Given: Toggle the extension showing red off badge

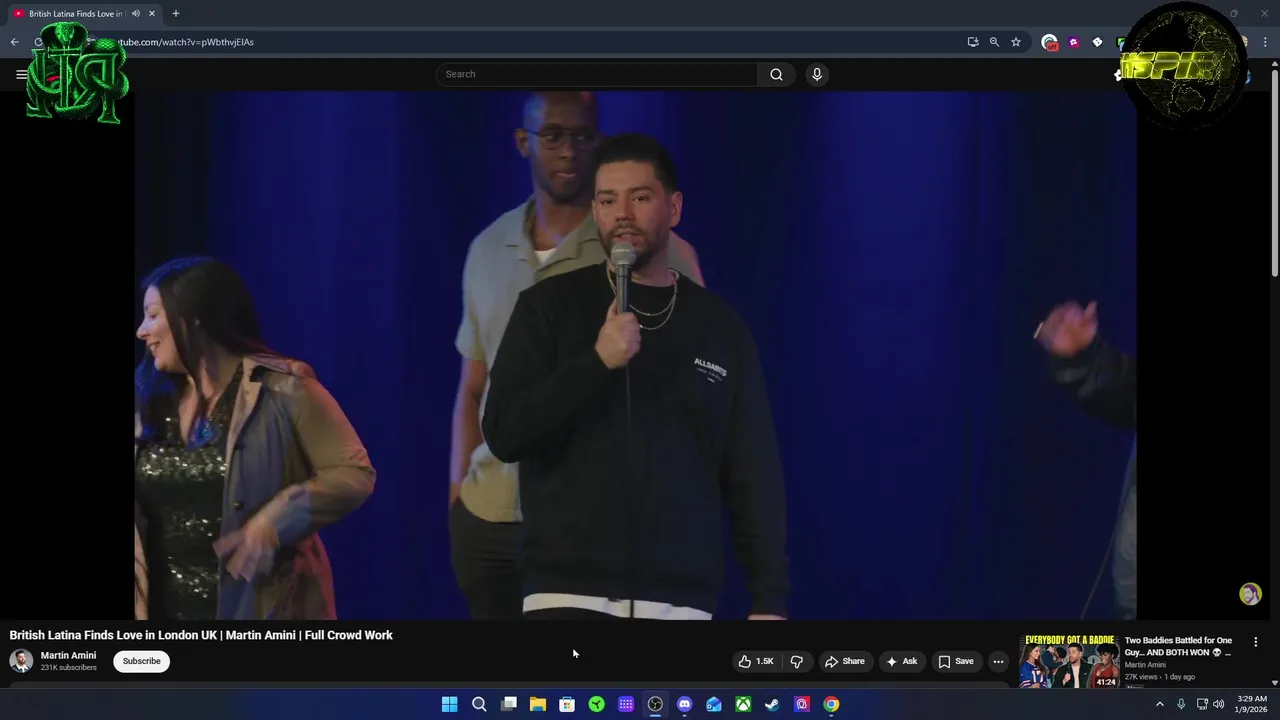Looking at the screenshot, I should (x=1049, y=42).
